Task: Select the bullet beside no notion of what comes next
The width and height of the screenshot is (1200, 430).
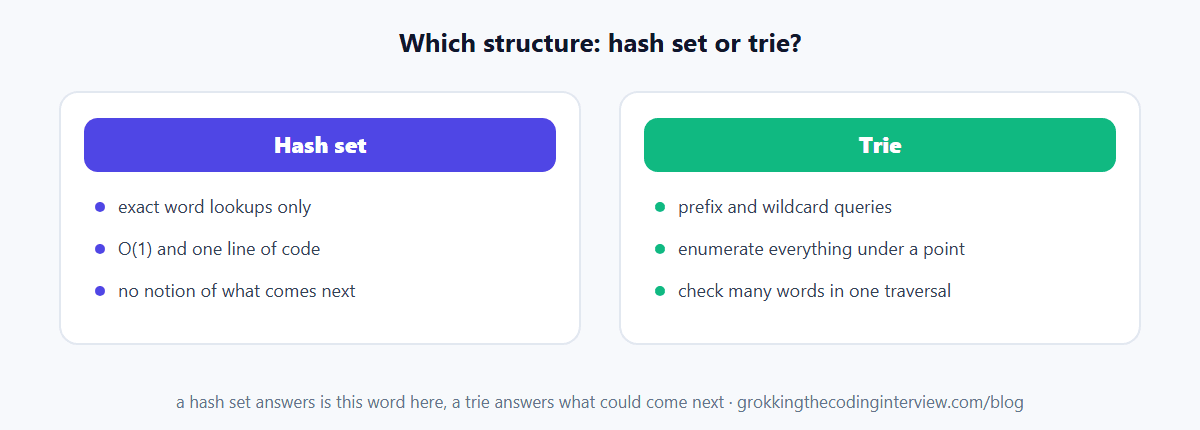Action: pyautogui.click(x=100, y=291)
